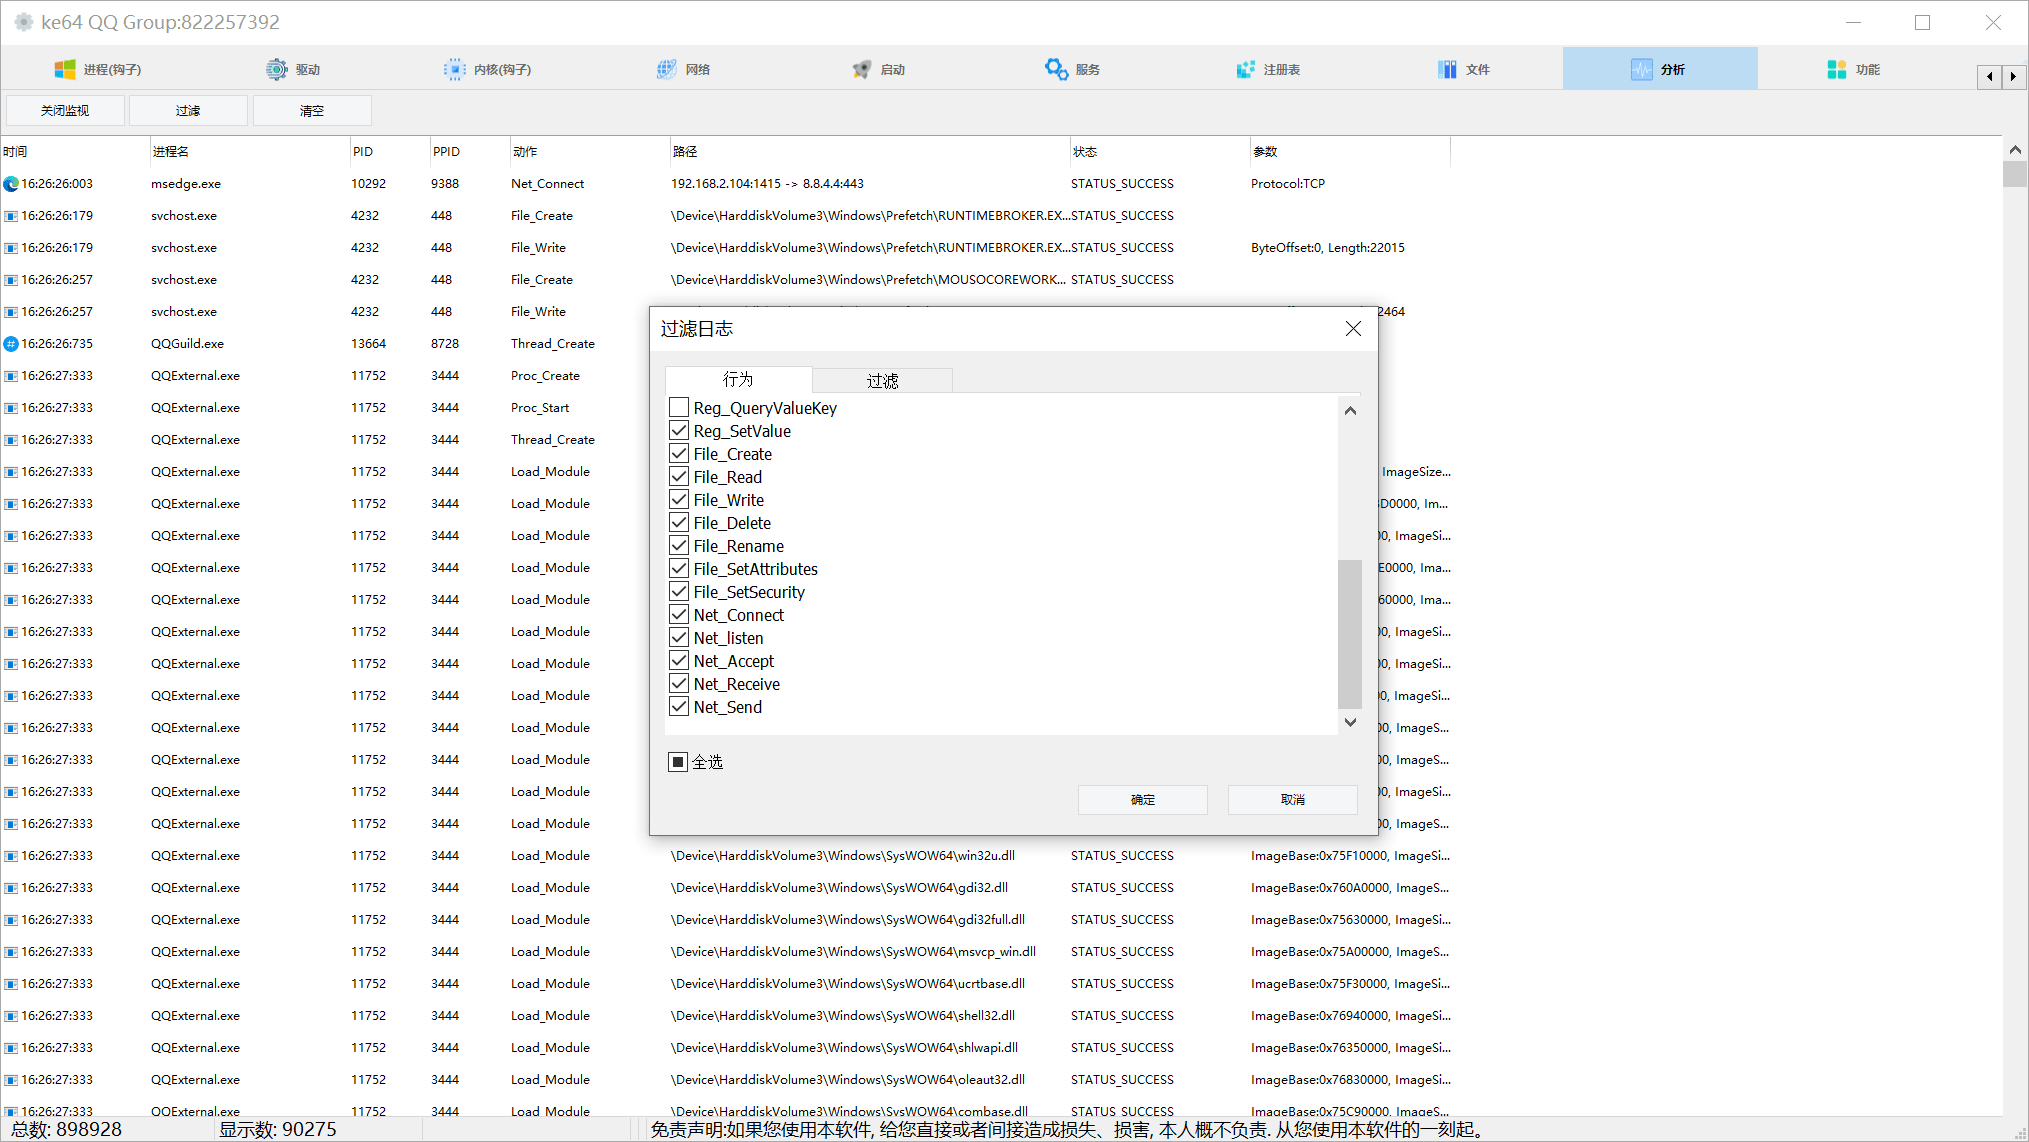Sort by the 状态 column header
The image size is (2029, 1142).
click(1160, 152)
